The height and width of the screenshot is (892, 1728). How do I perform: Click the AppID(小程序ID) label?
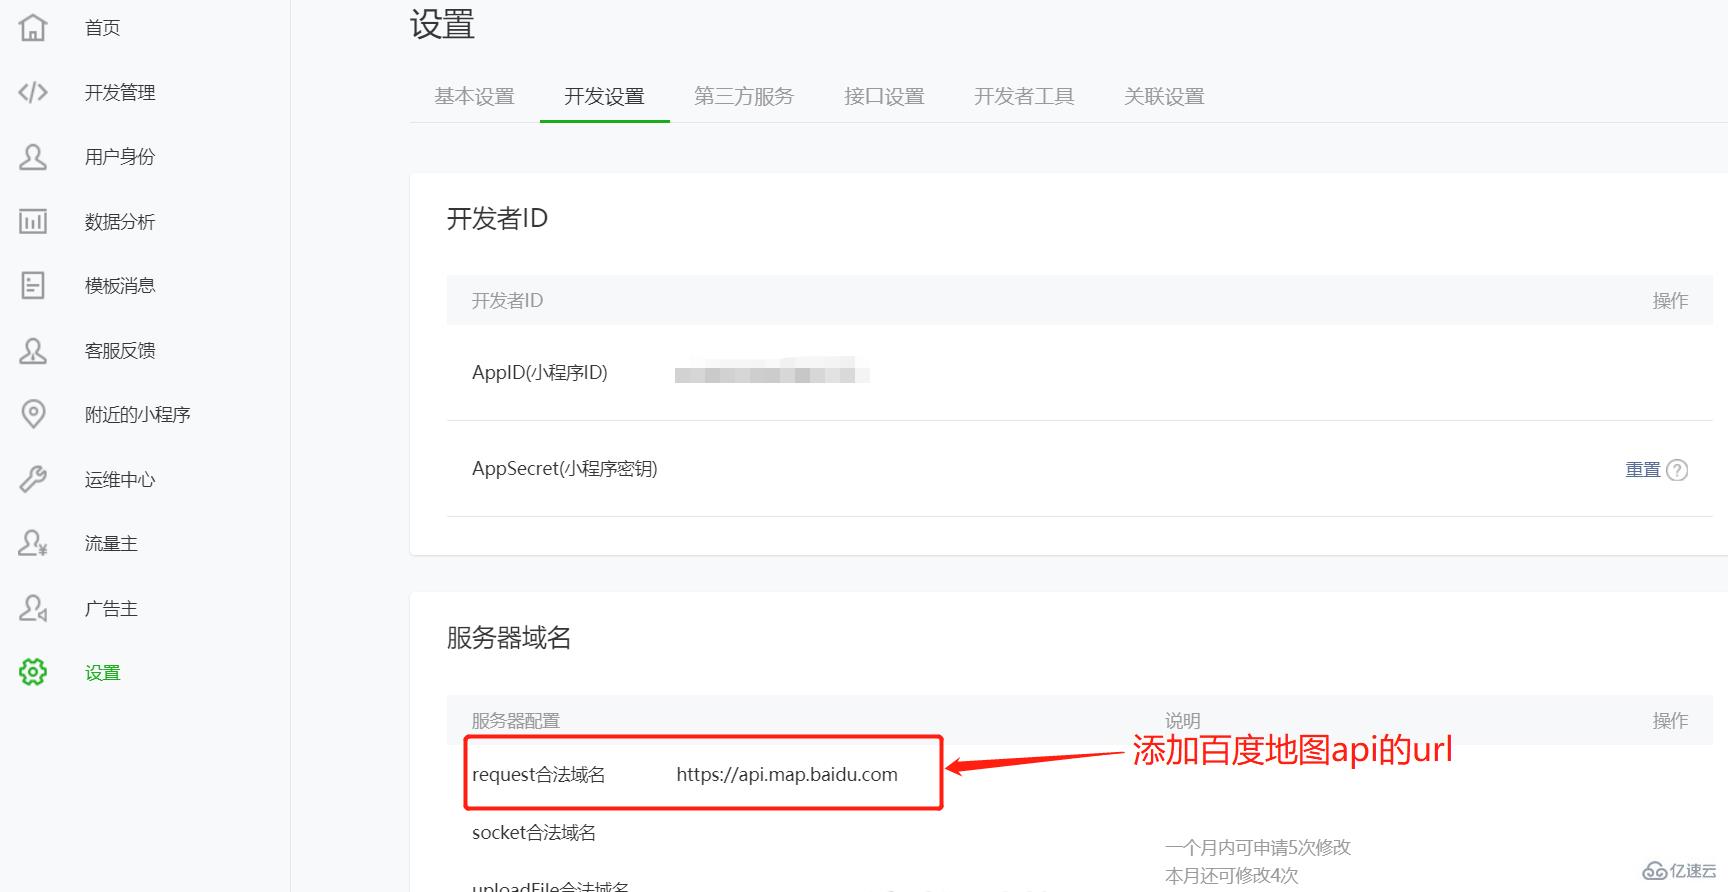pos(540,373)
